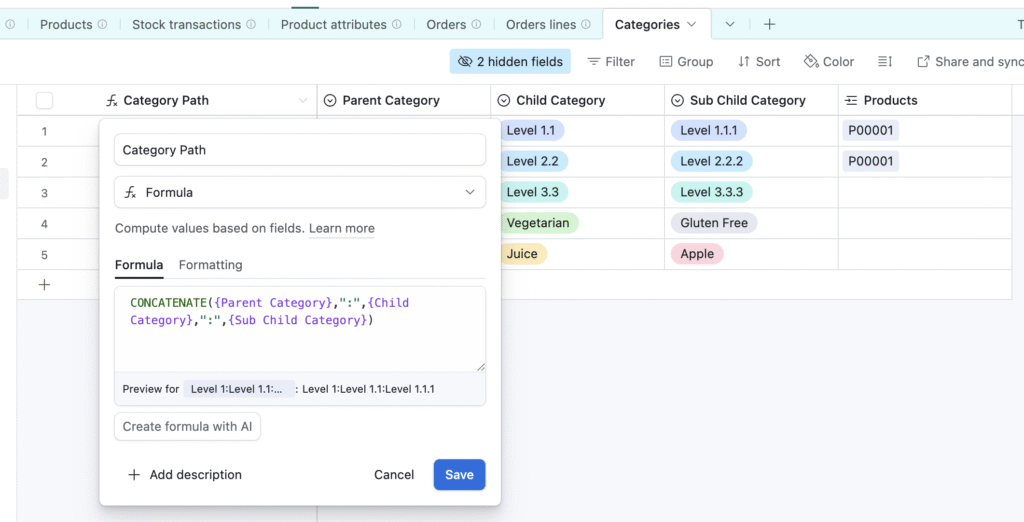Click the Category Path field name input
Viewport: 1024px width, 522px height.
300,150
